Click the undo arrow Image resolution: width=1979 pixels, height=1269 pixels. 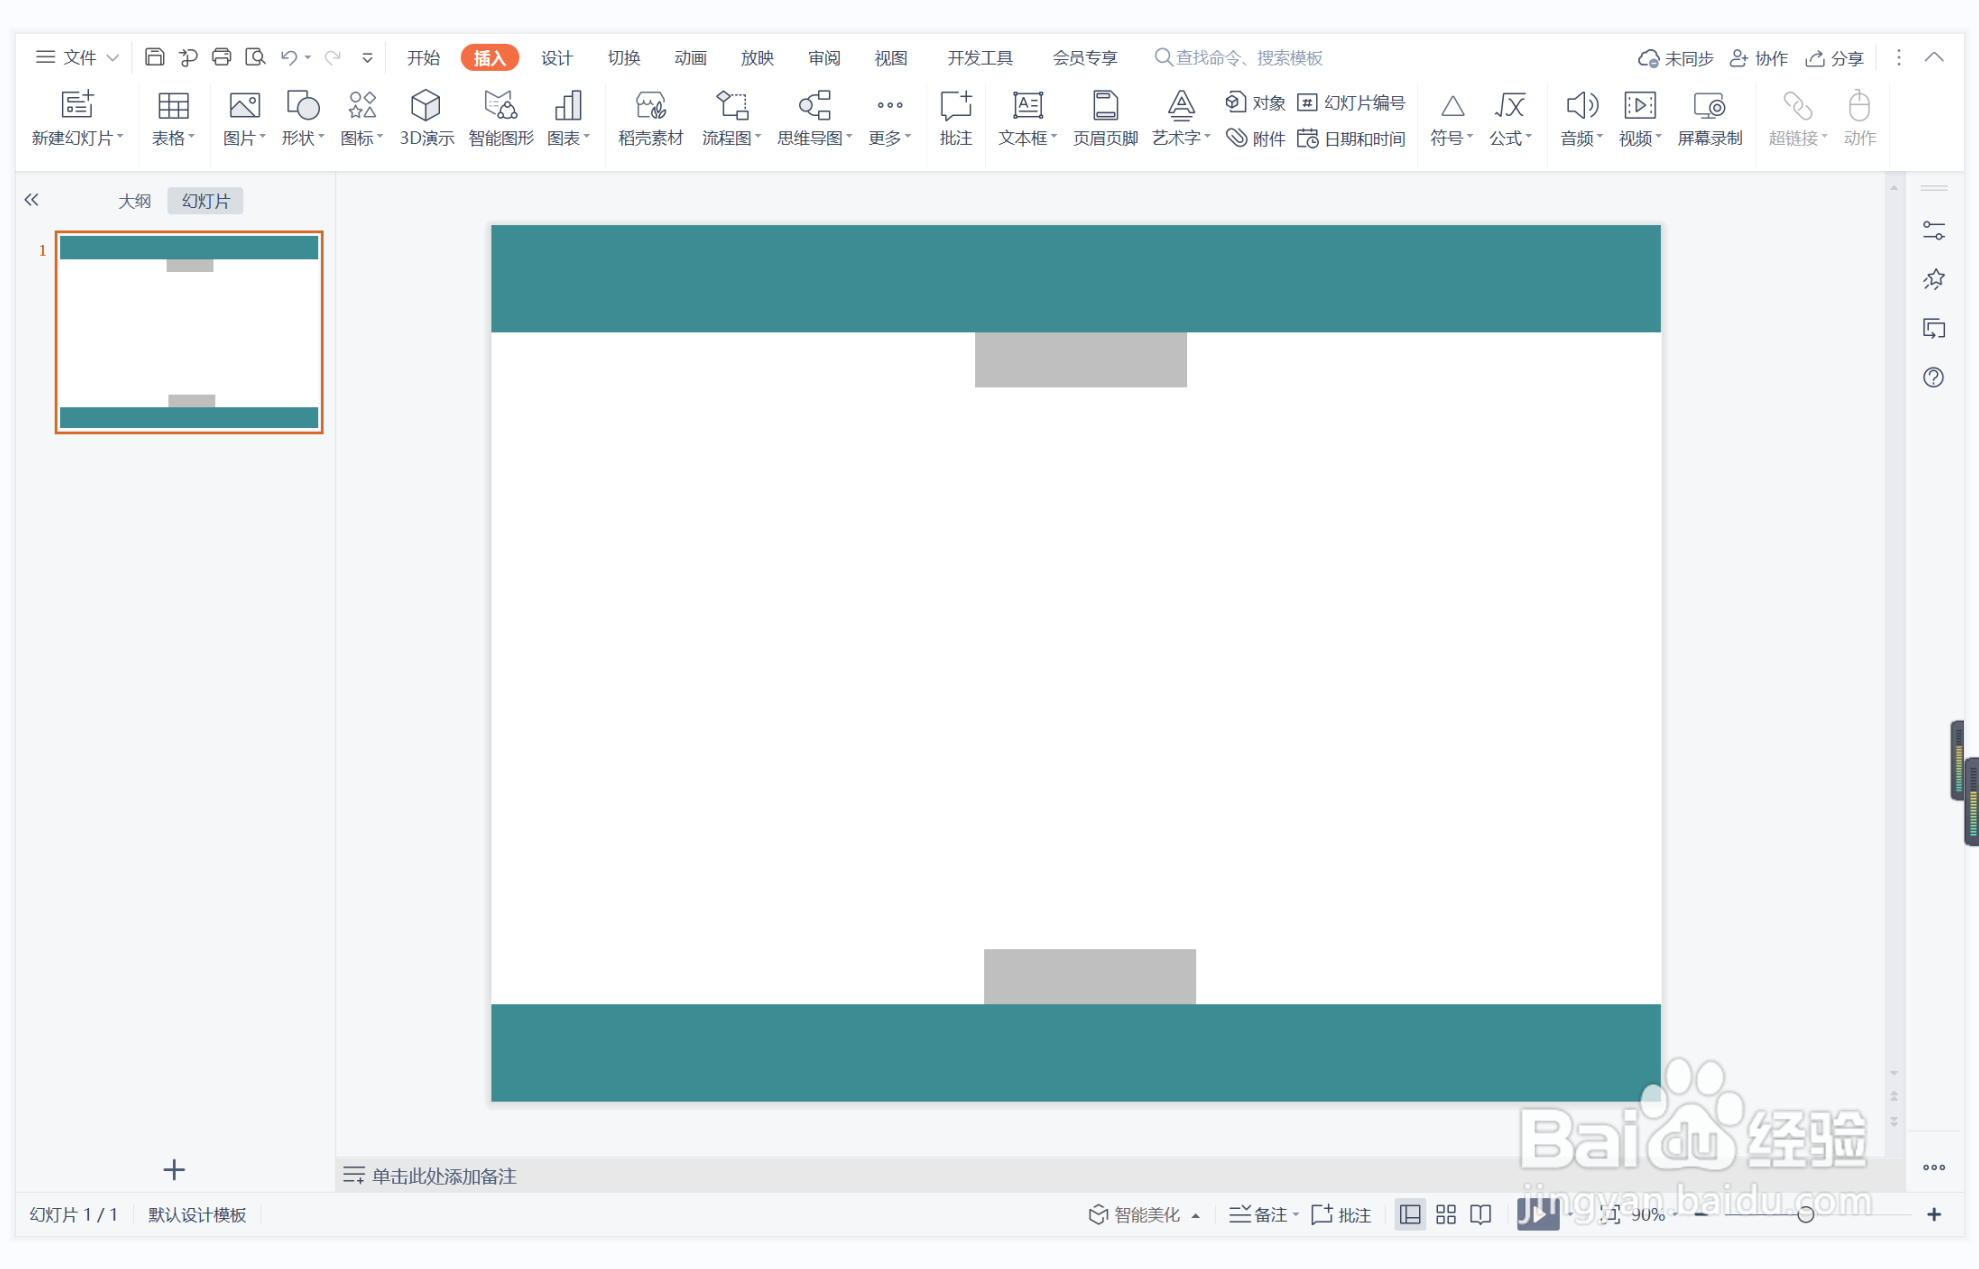(288, 57)
